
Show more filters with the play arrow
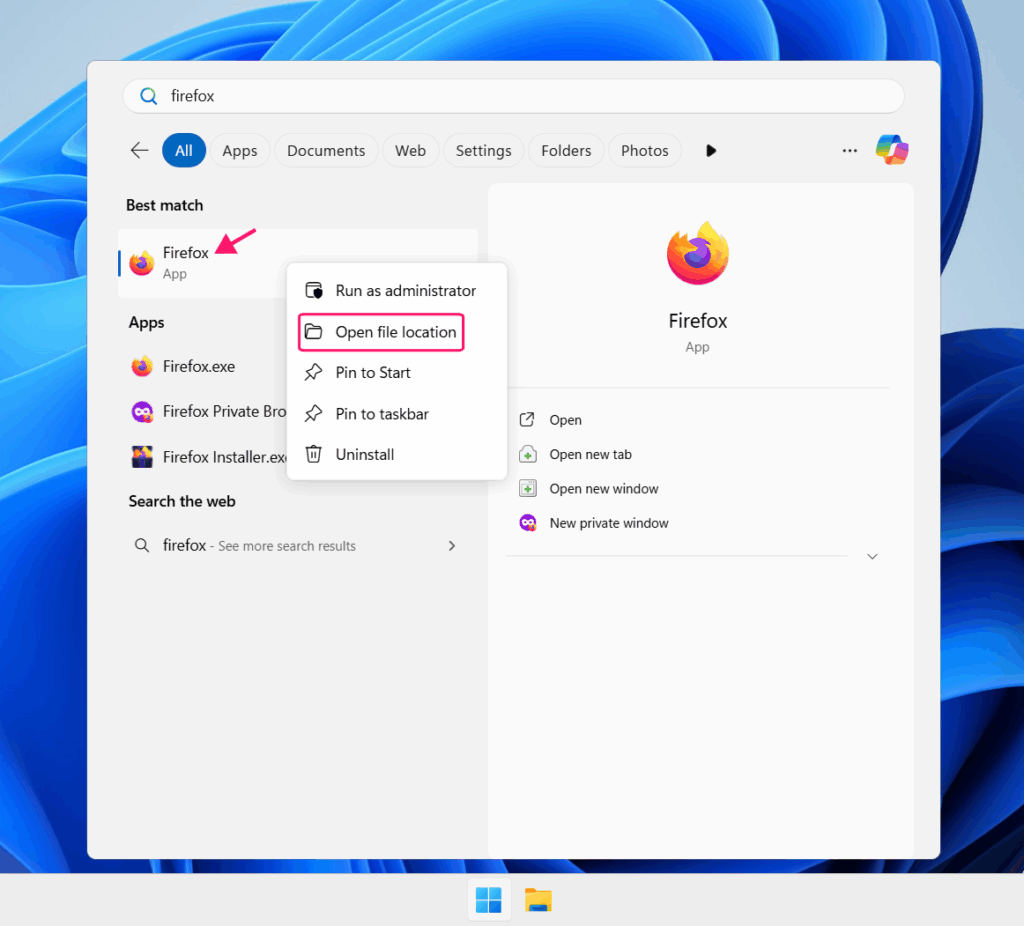[x=711, y=151]
